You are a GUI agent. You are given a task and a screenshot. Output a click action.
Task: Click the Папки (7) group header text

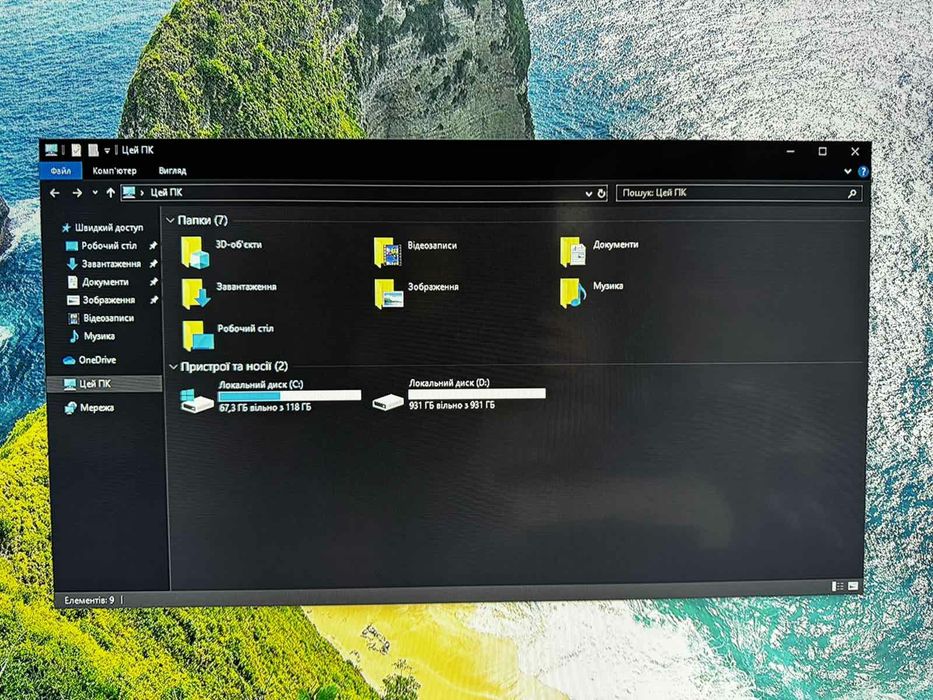pyautogui.click(x=202, y=220)
